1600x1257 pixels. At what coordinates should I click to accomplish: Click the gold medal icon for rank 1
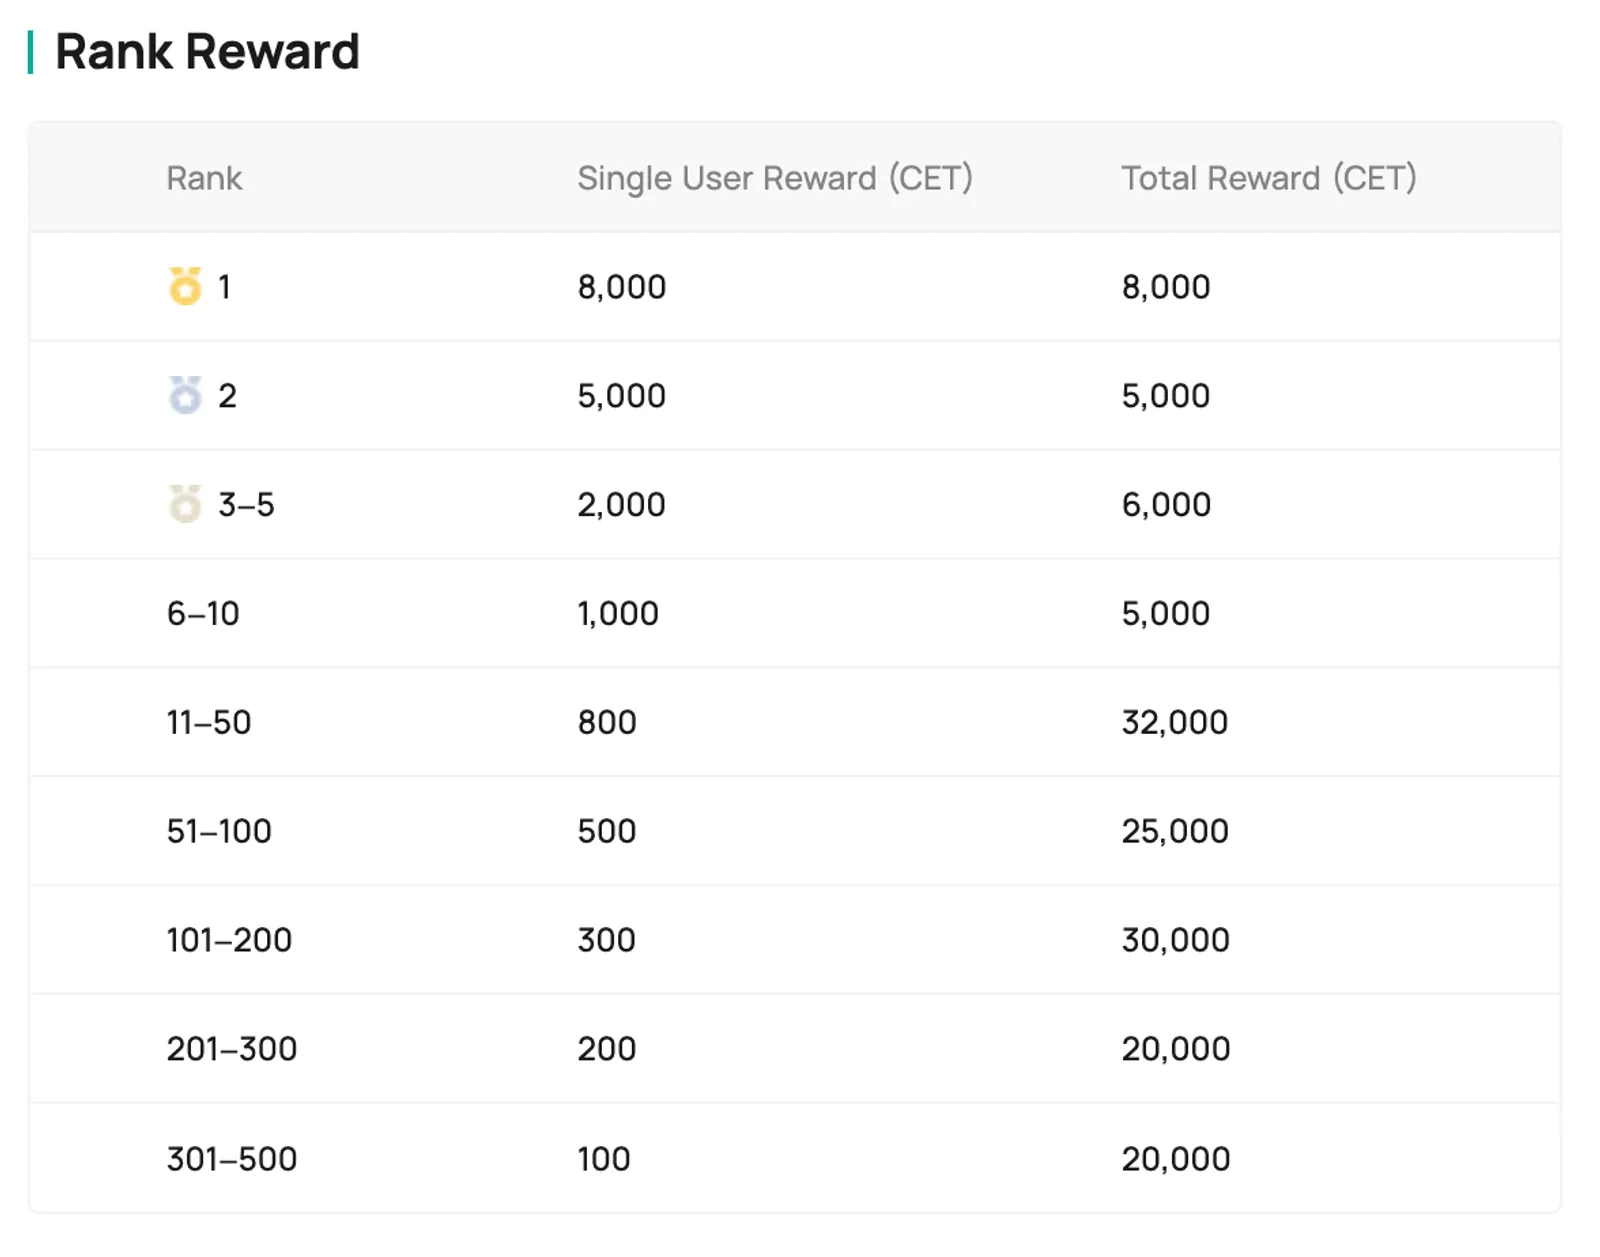[x=185, y=286]
